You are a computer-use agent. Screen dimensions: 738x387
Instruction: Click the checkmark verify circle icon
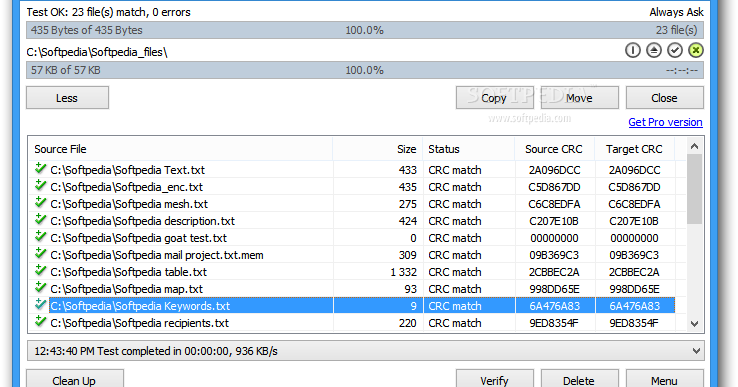(x=675, y=50)
